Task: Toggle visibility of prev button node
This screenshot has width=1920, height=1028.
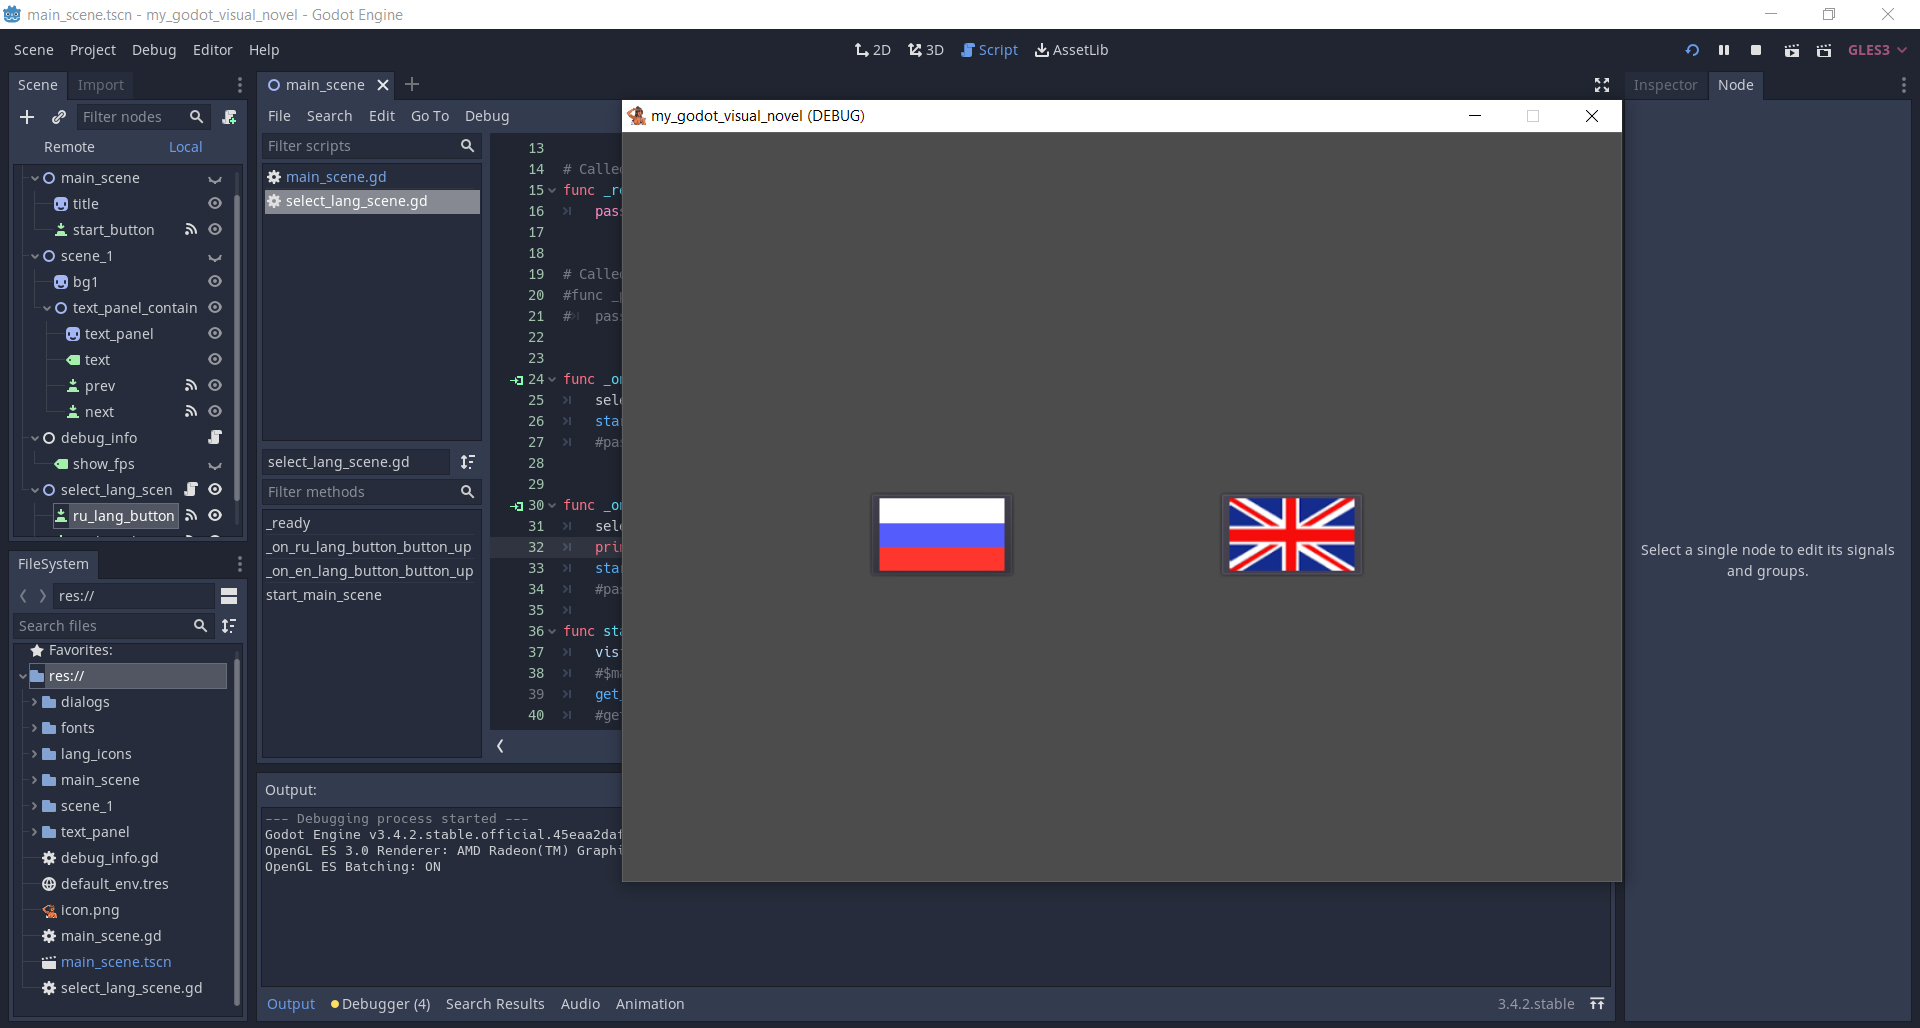Action: (215, 386)
